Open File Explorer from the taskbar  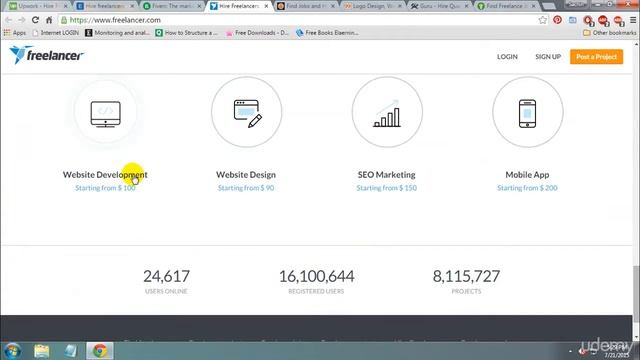point(42,351)
